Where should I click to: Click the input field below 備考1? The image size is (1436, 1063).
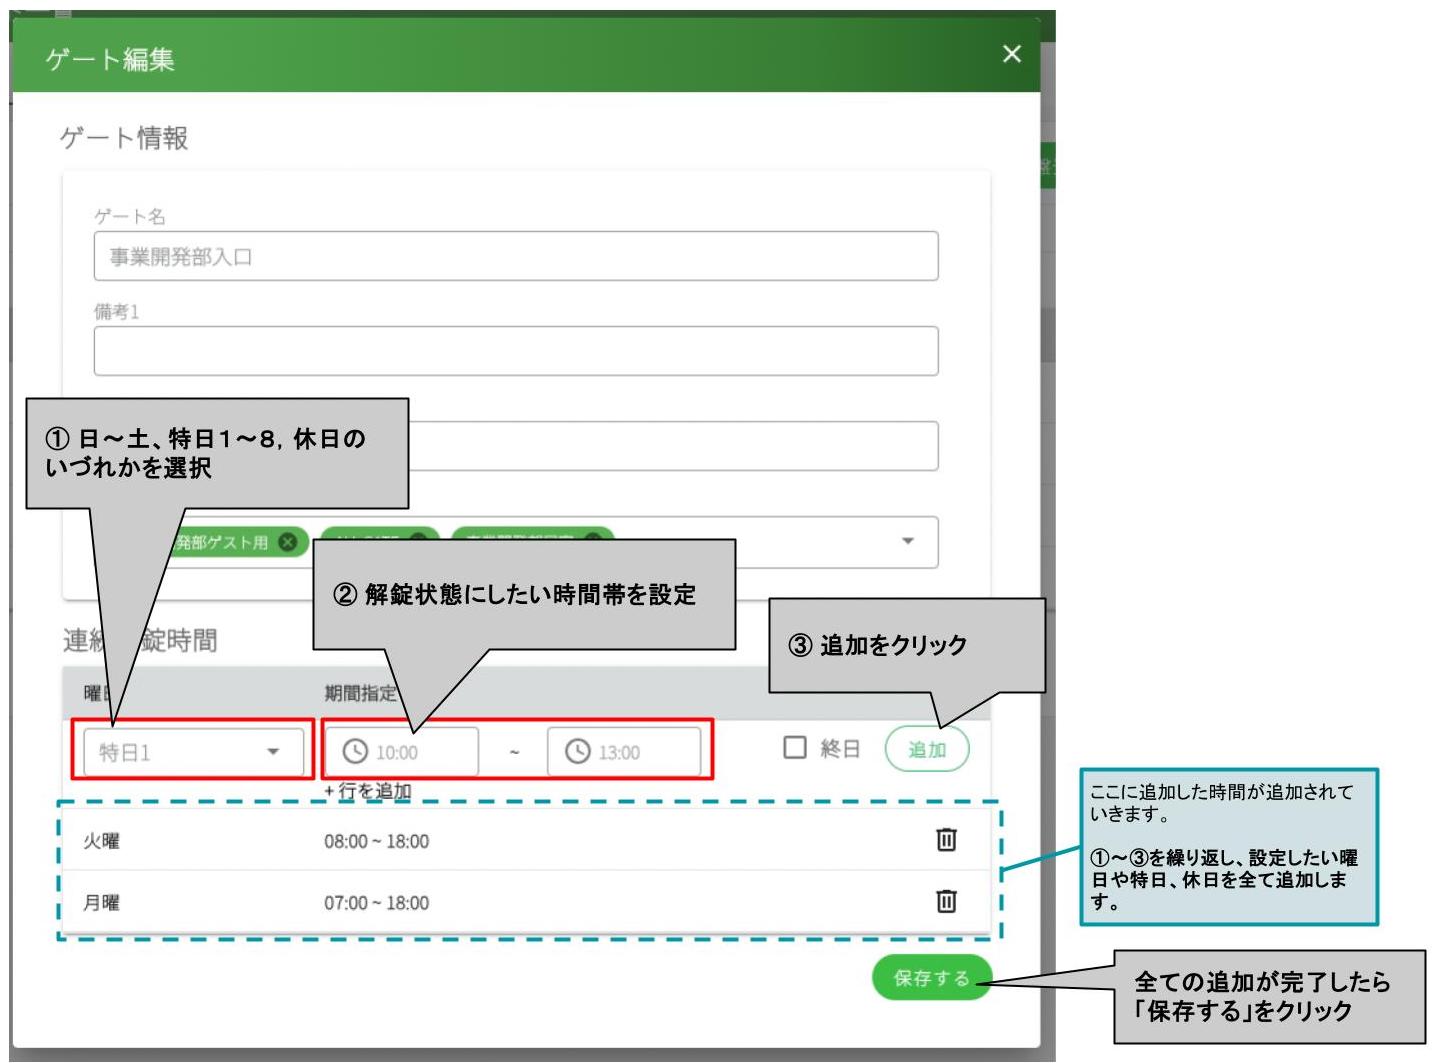(x=672, y=446)
